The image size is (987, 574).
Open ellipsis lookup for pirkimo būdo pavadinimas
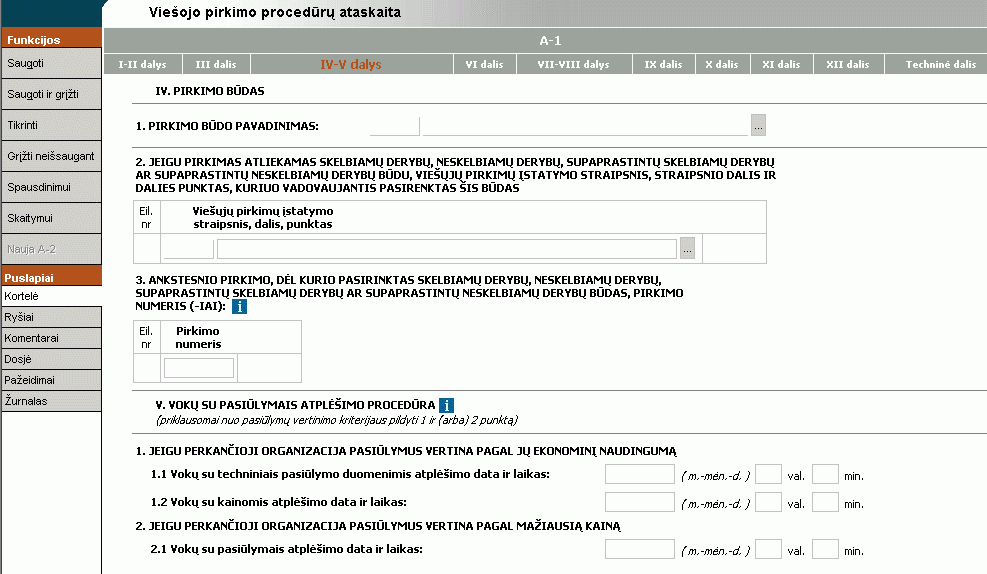(x=758, y=125)
